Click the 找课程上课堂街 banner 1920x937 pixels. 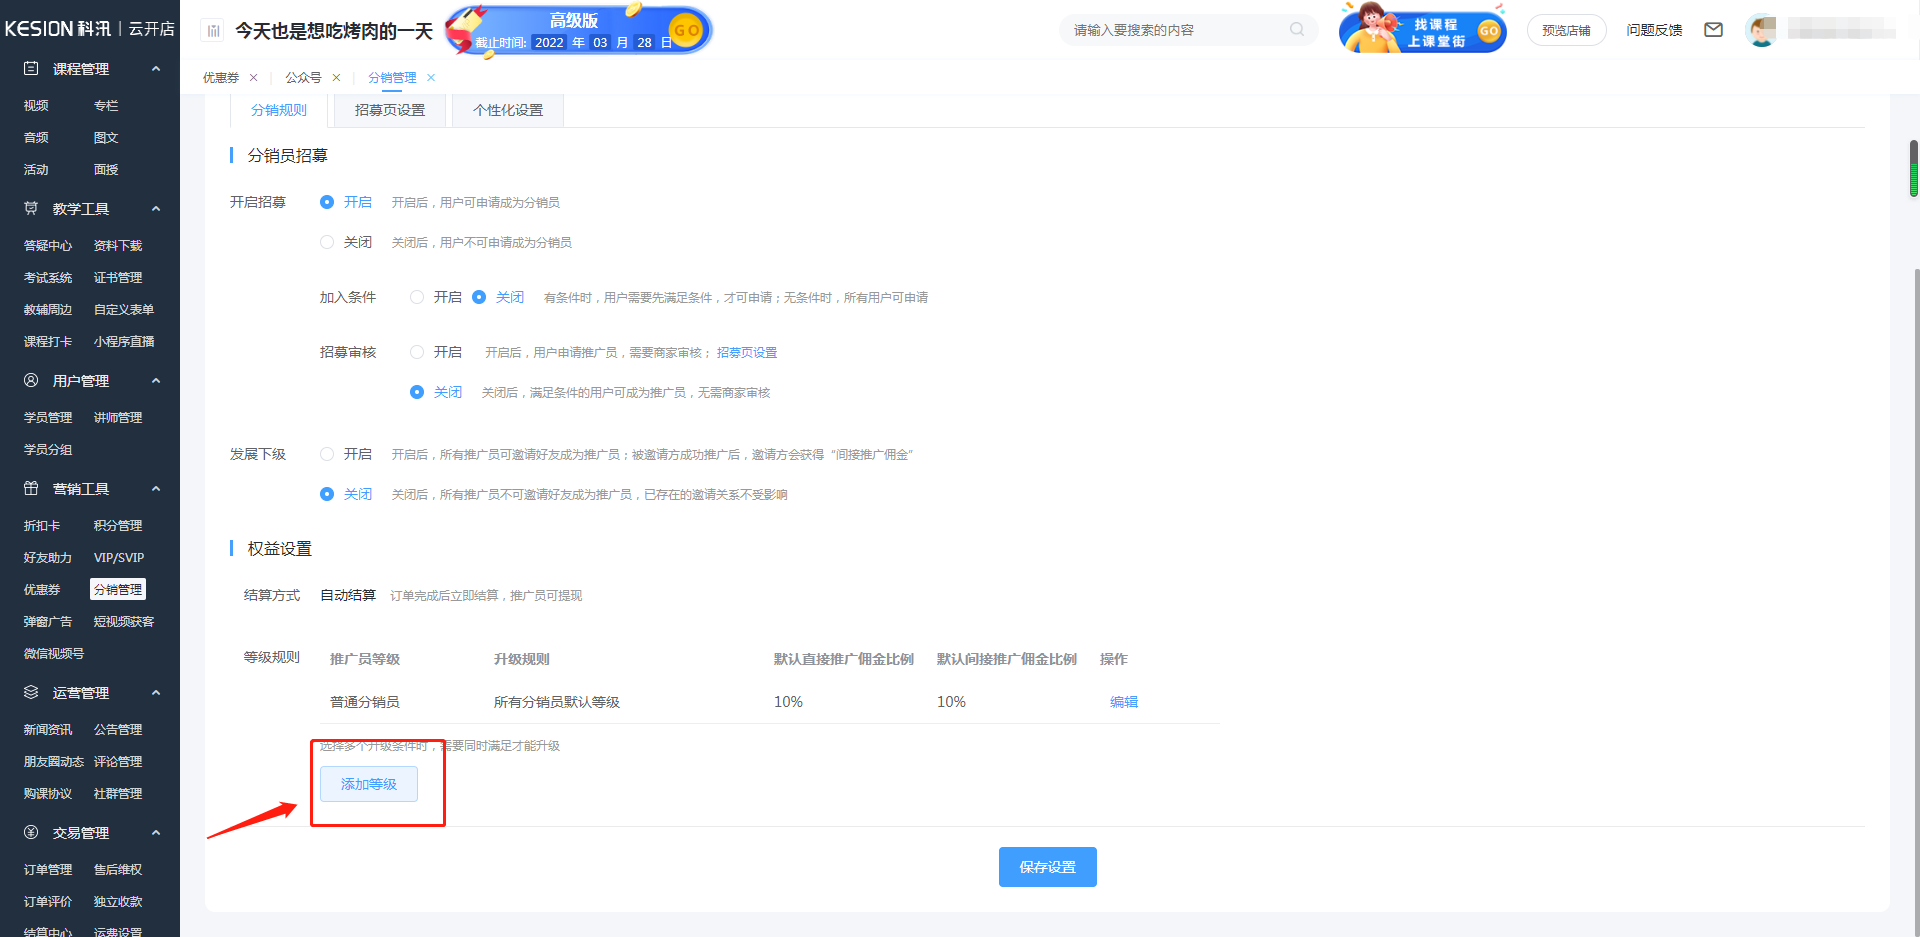pyautogui.click(x=1423, y=28)
